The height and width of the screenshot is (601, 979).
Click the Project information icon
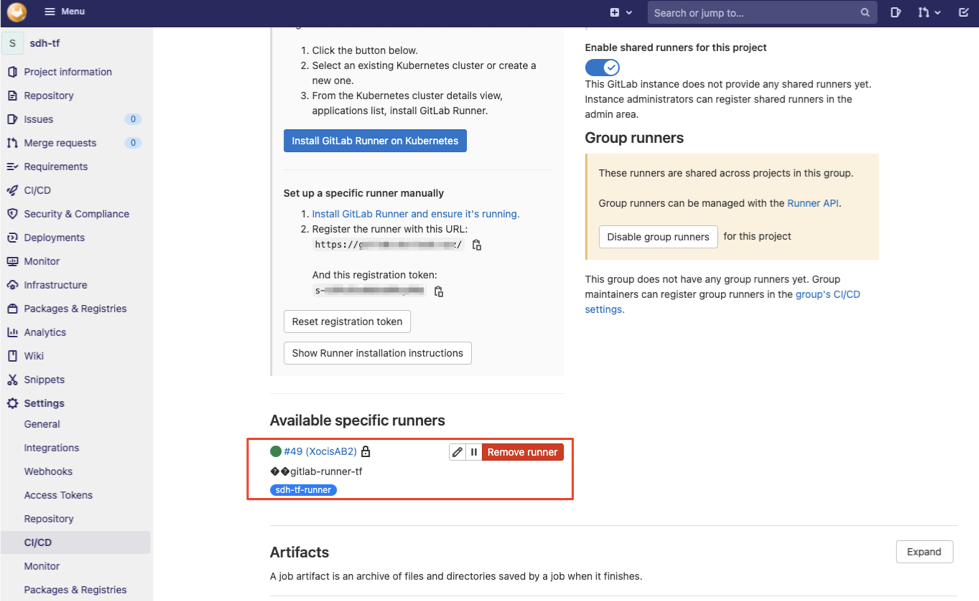(12, 72)
